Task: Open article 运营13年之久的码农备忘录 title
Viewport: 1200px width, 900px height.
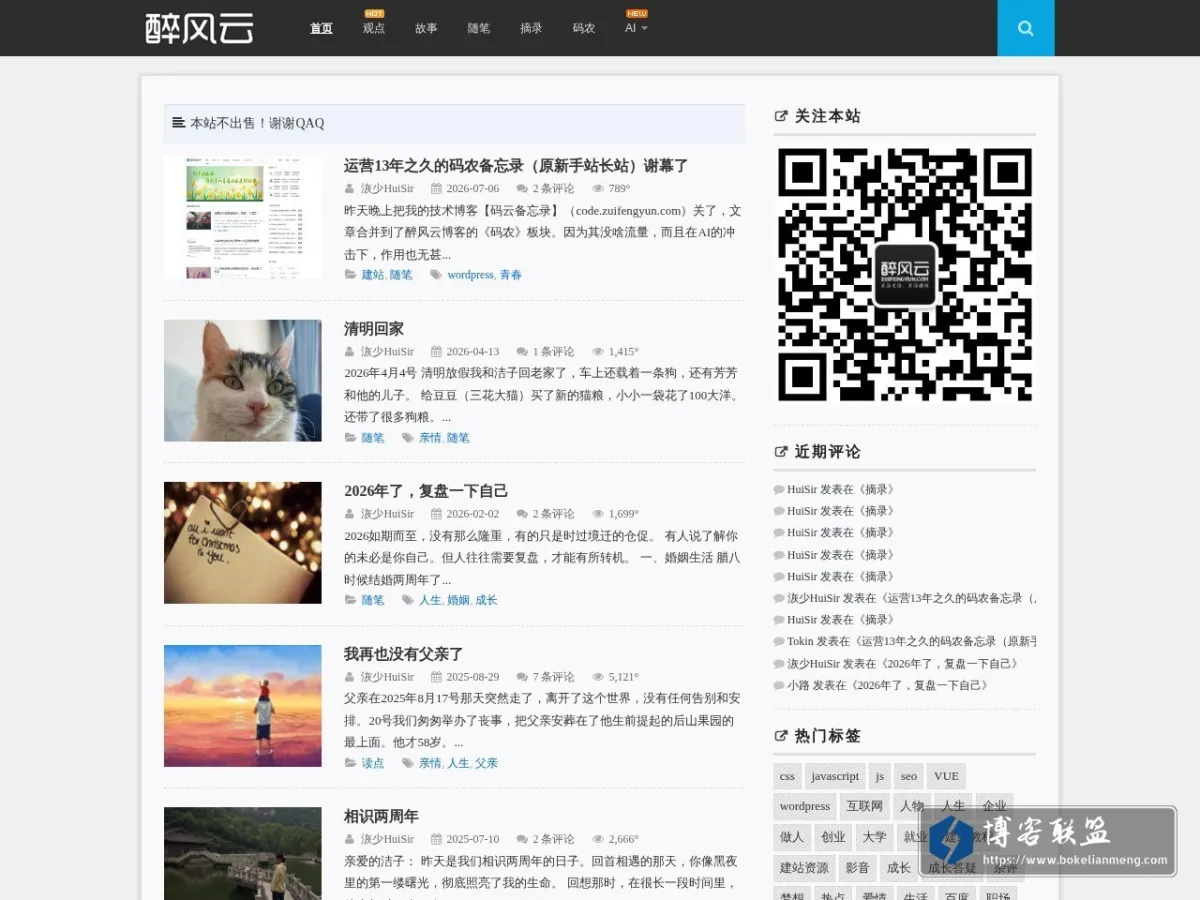Action: [x=516, y=166]
